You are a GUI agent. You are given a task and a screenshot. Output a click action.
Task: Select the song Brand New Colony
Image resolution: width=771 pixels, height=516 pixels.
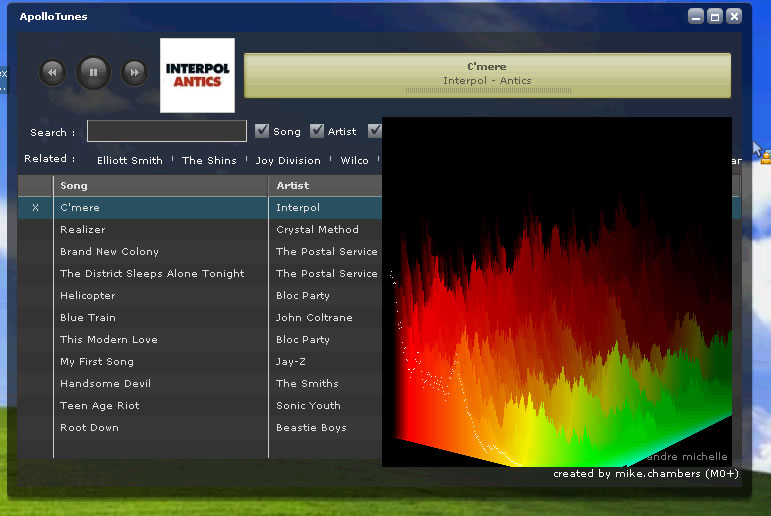[109, 252]
